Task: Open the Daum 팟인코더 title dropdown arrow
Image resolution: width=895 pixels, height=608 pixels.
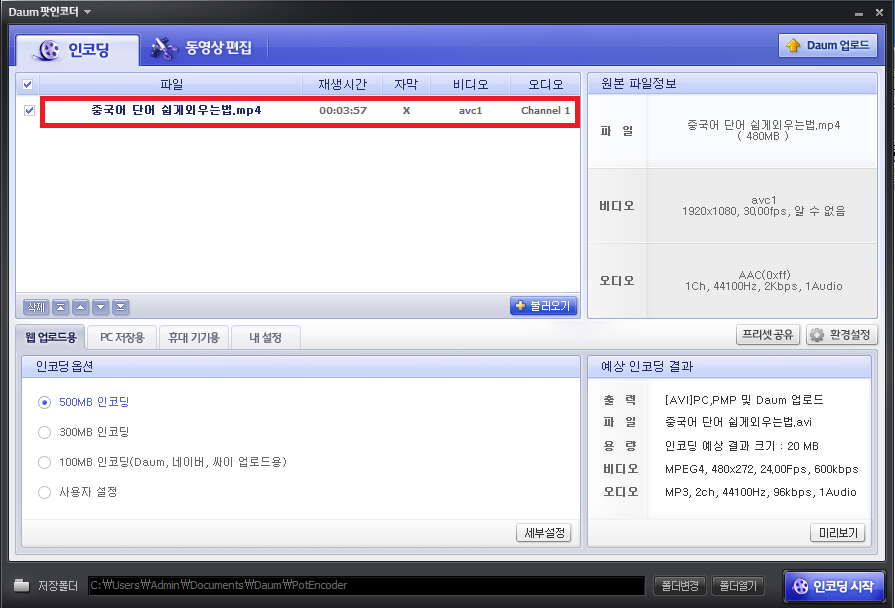Action: (87, 11)
